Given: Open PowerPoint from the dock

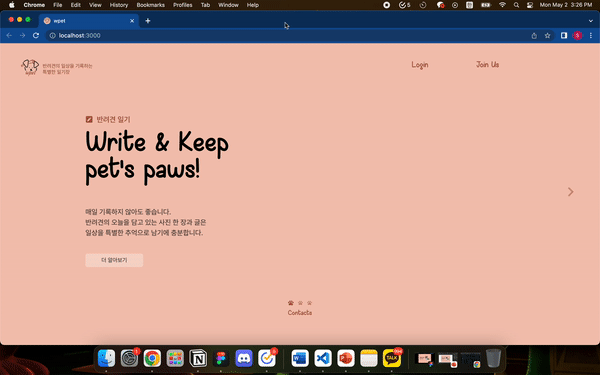Looking at the screenshot, I should pyautogui.click(x=346, y=359).
